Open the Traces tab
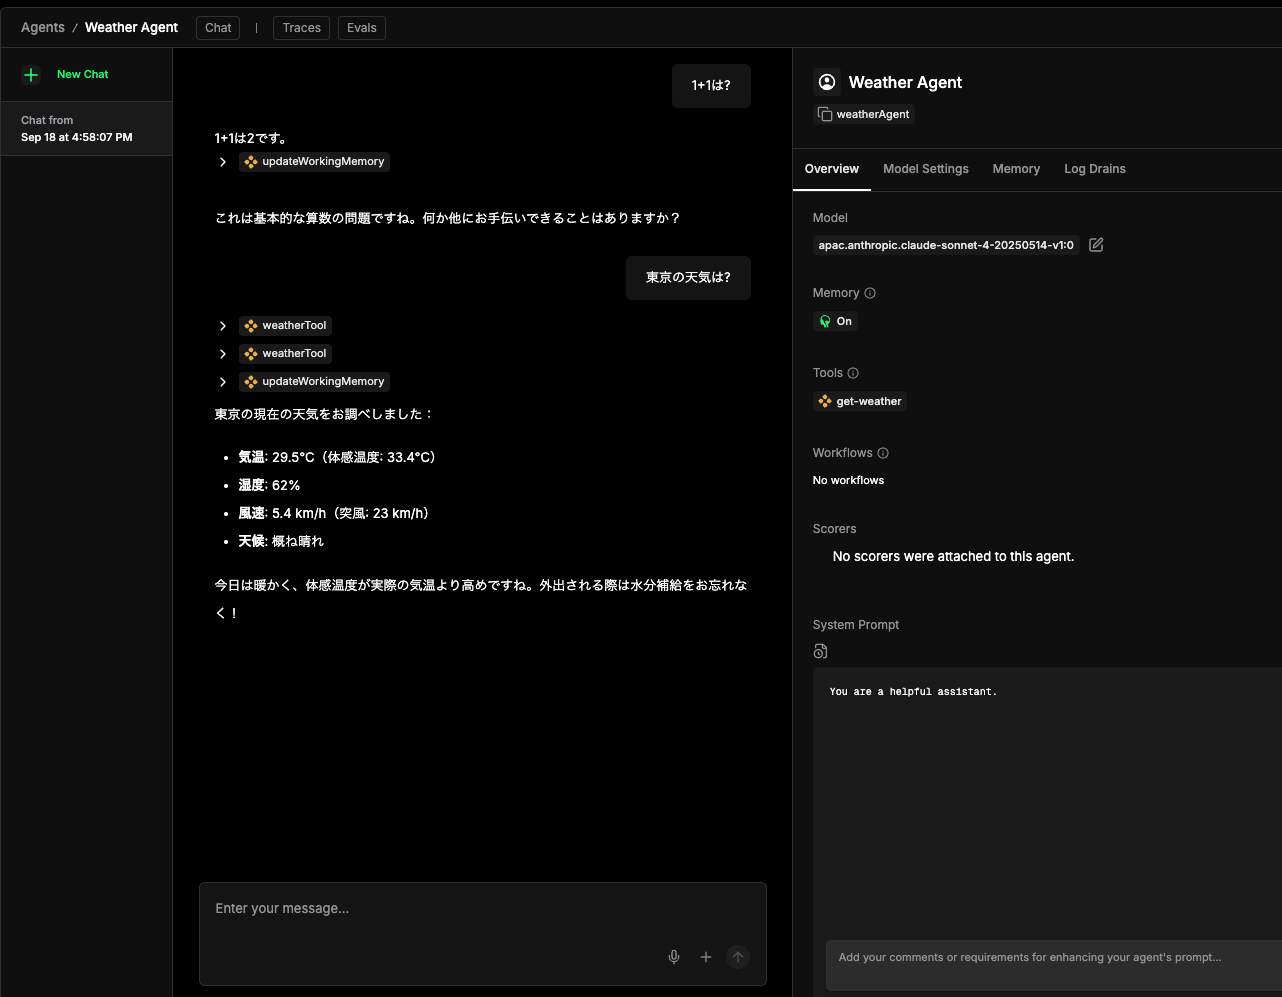The width and height of the screenshot is (1282, 997). pyautogui.click(x=301, y=28)
